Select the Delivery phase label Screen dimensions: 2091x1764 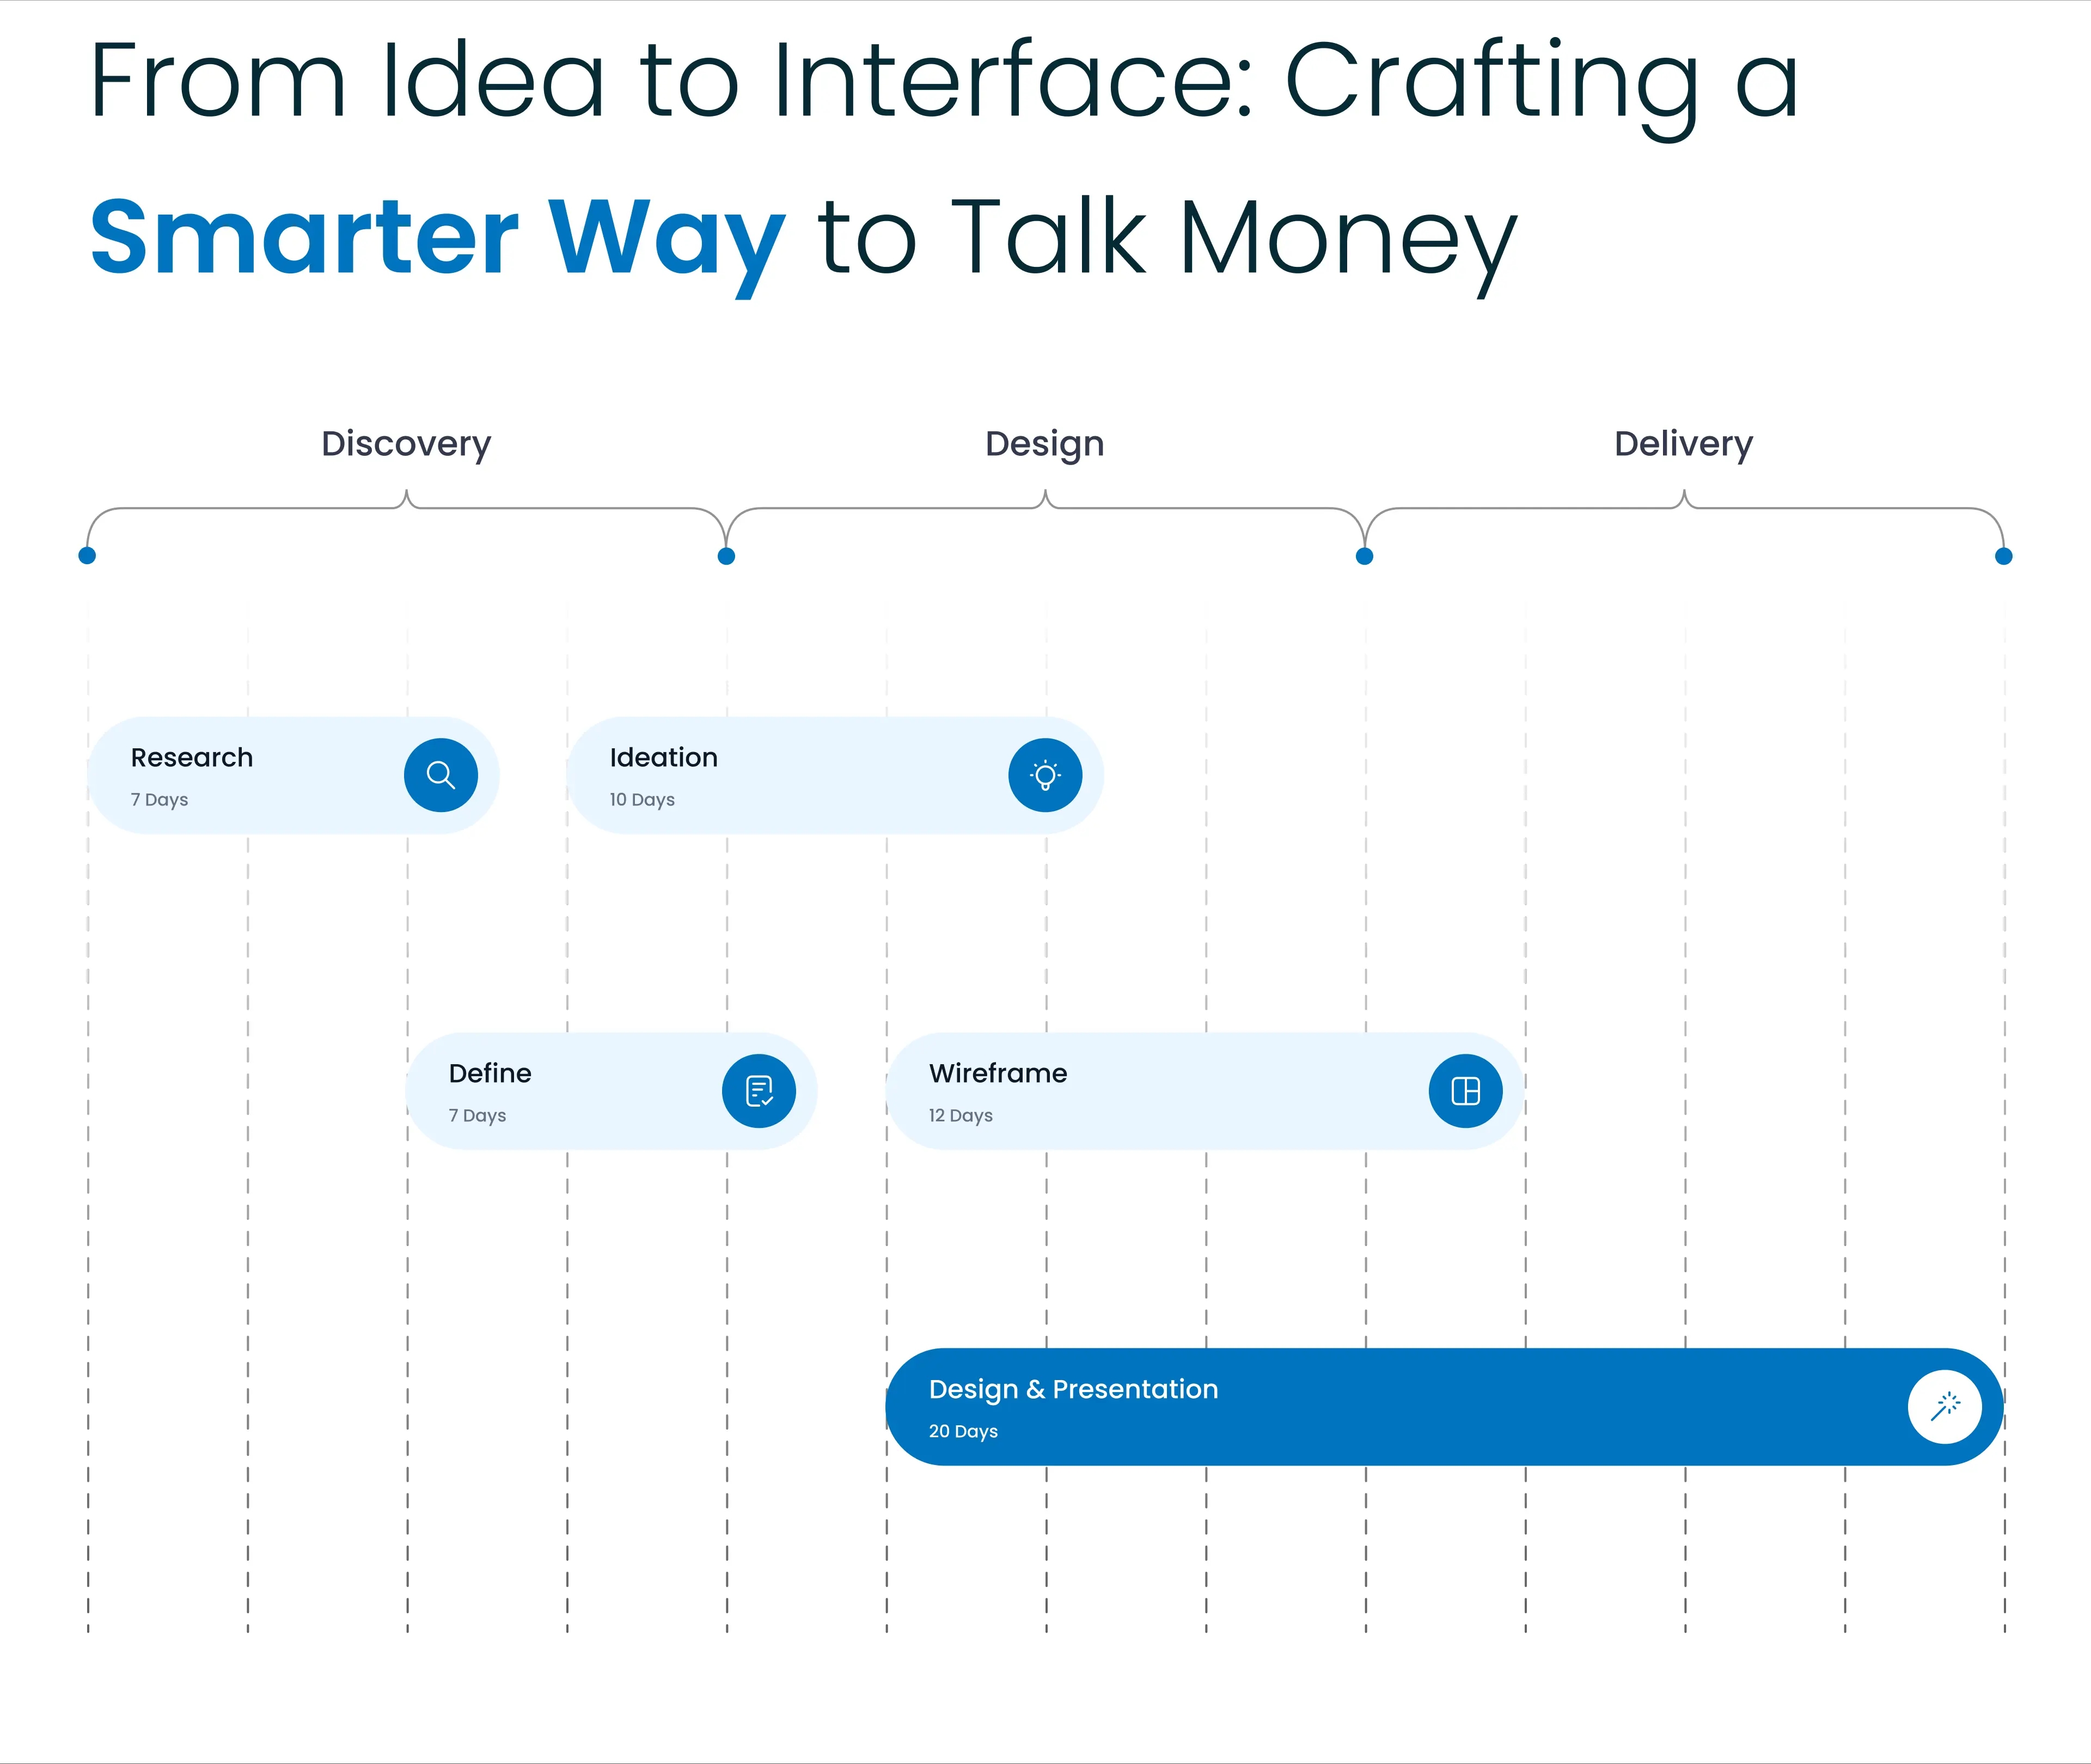(x=1683, y=443)
